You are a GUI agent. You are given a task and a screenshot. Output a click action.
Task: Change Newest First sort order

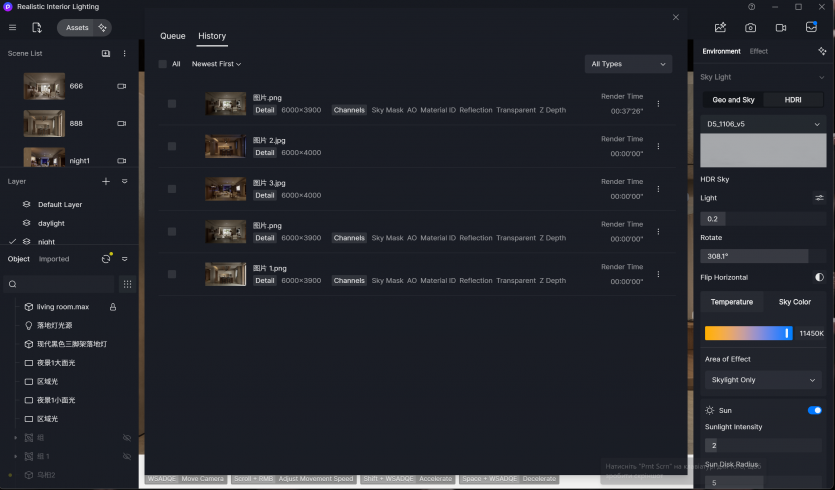[x=217, y=64]
